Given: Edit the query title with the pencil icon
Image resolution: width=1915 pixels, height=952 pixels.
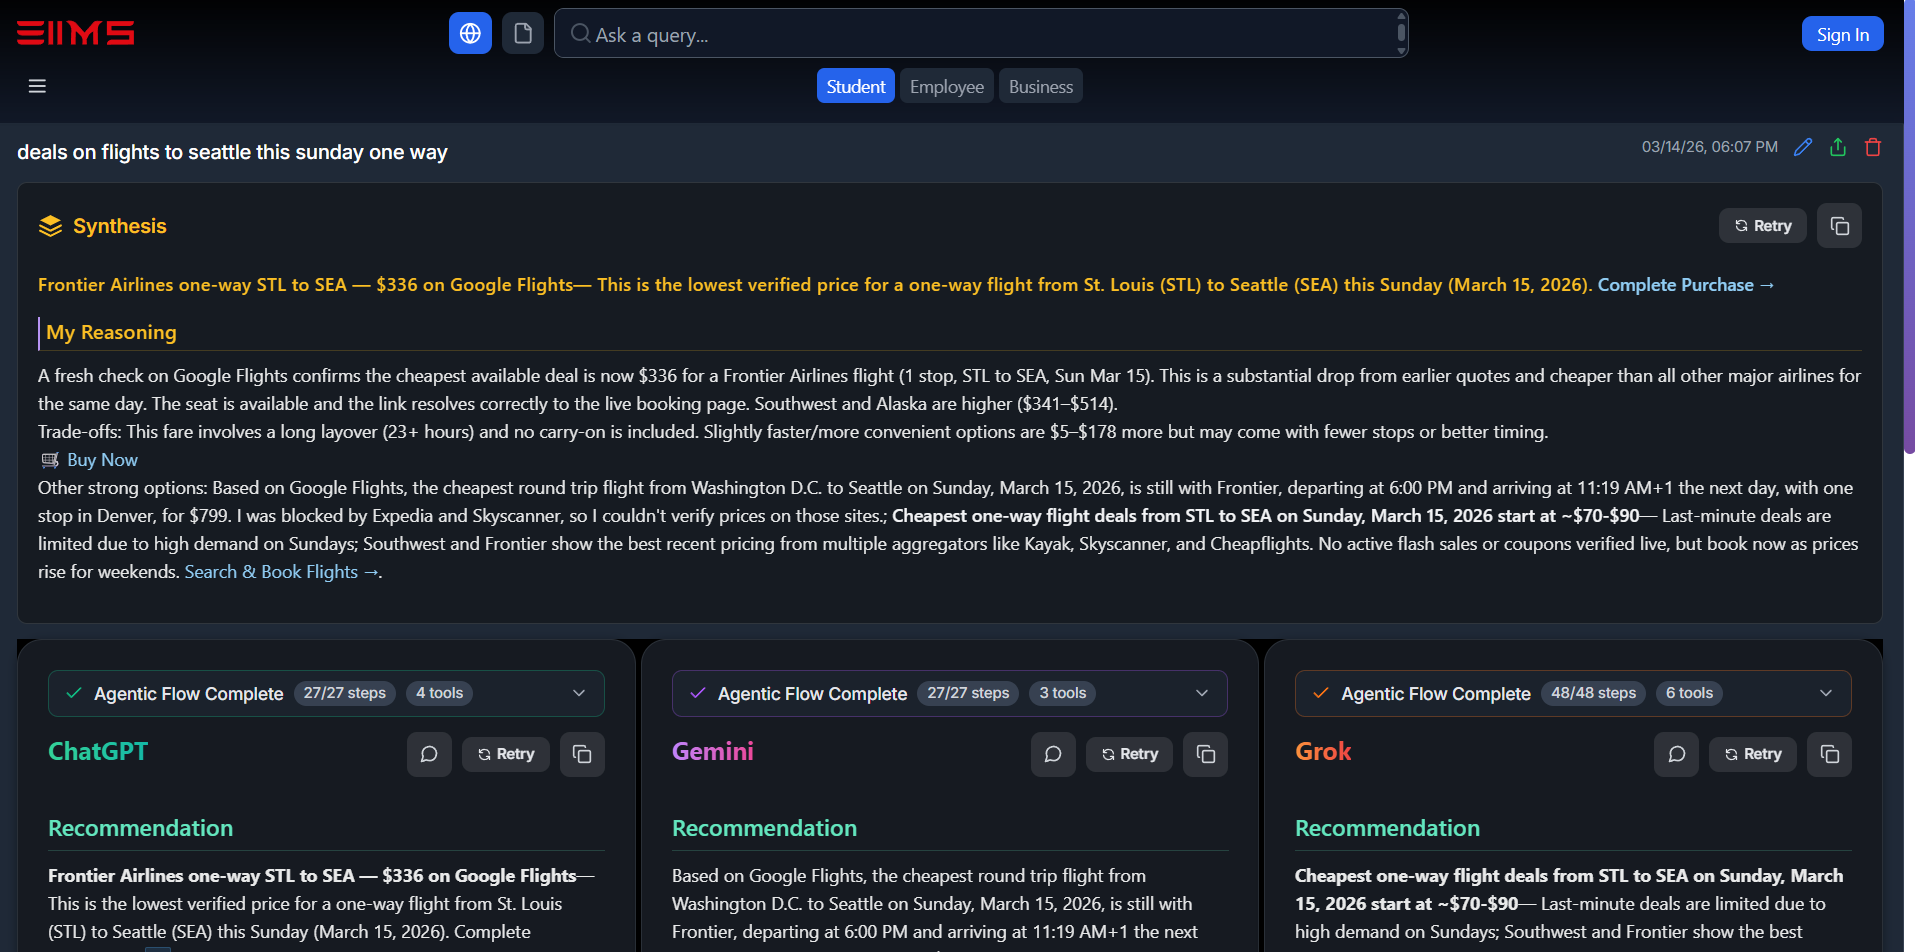Looking at the screenshot, I should point(1803,147).
